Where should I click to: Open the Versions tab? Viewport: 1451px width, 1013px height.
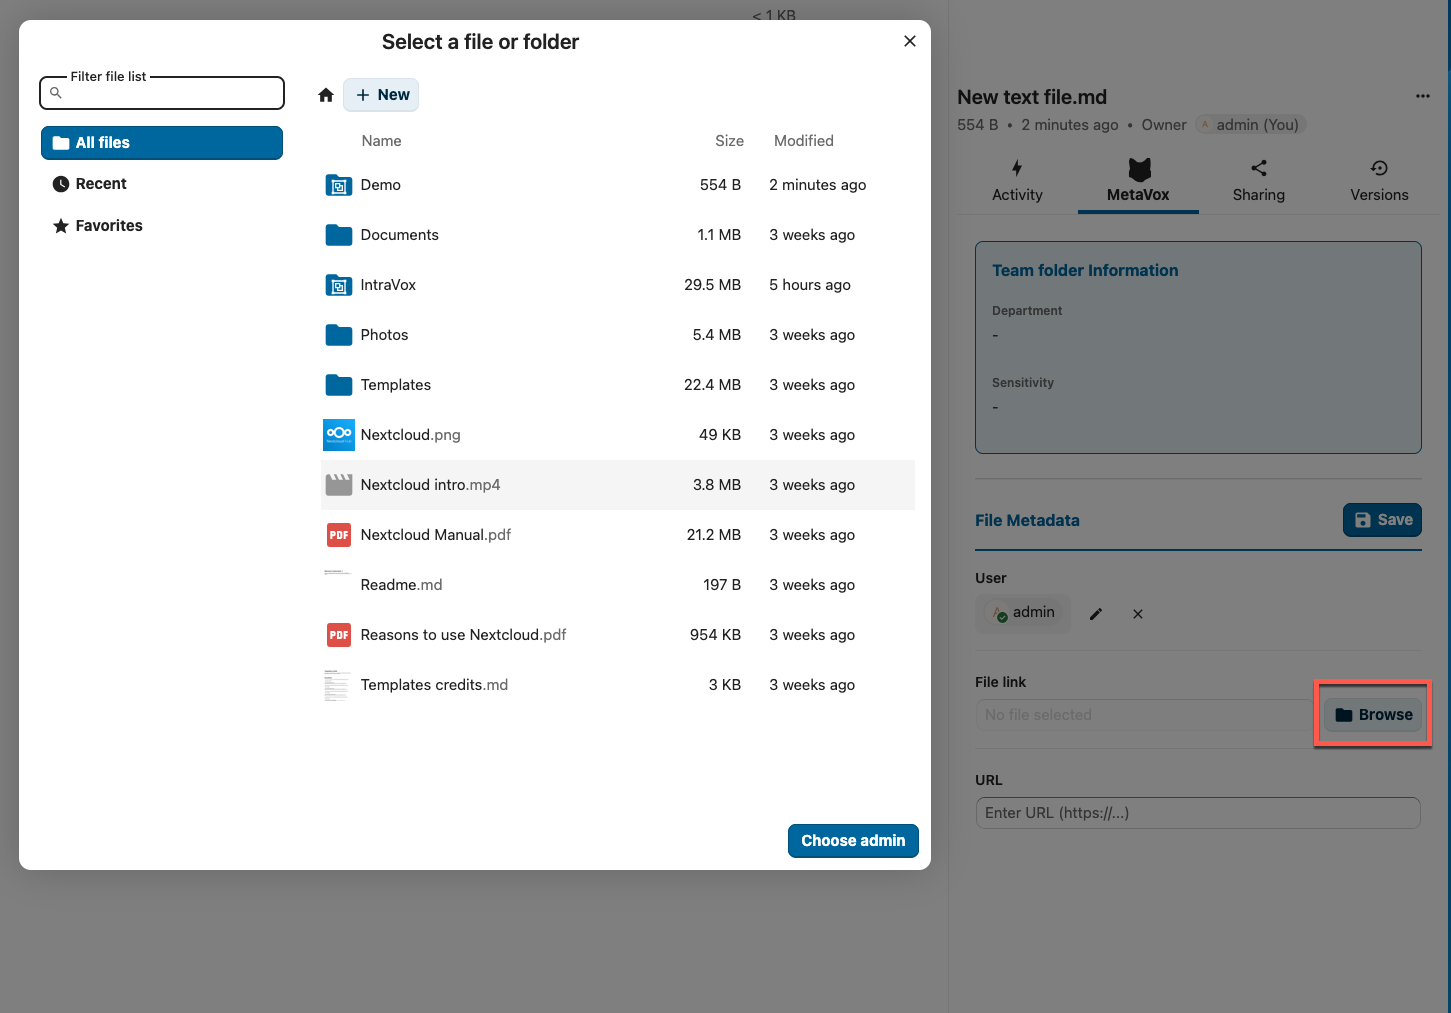point(1379,181)
